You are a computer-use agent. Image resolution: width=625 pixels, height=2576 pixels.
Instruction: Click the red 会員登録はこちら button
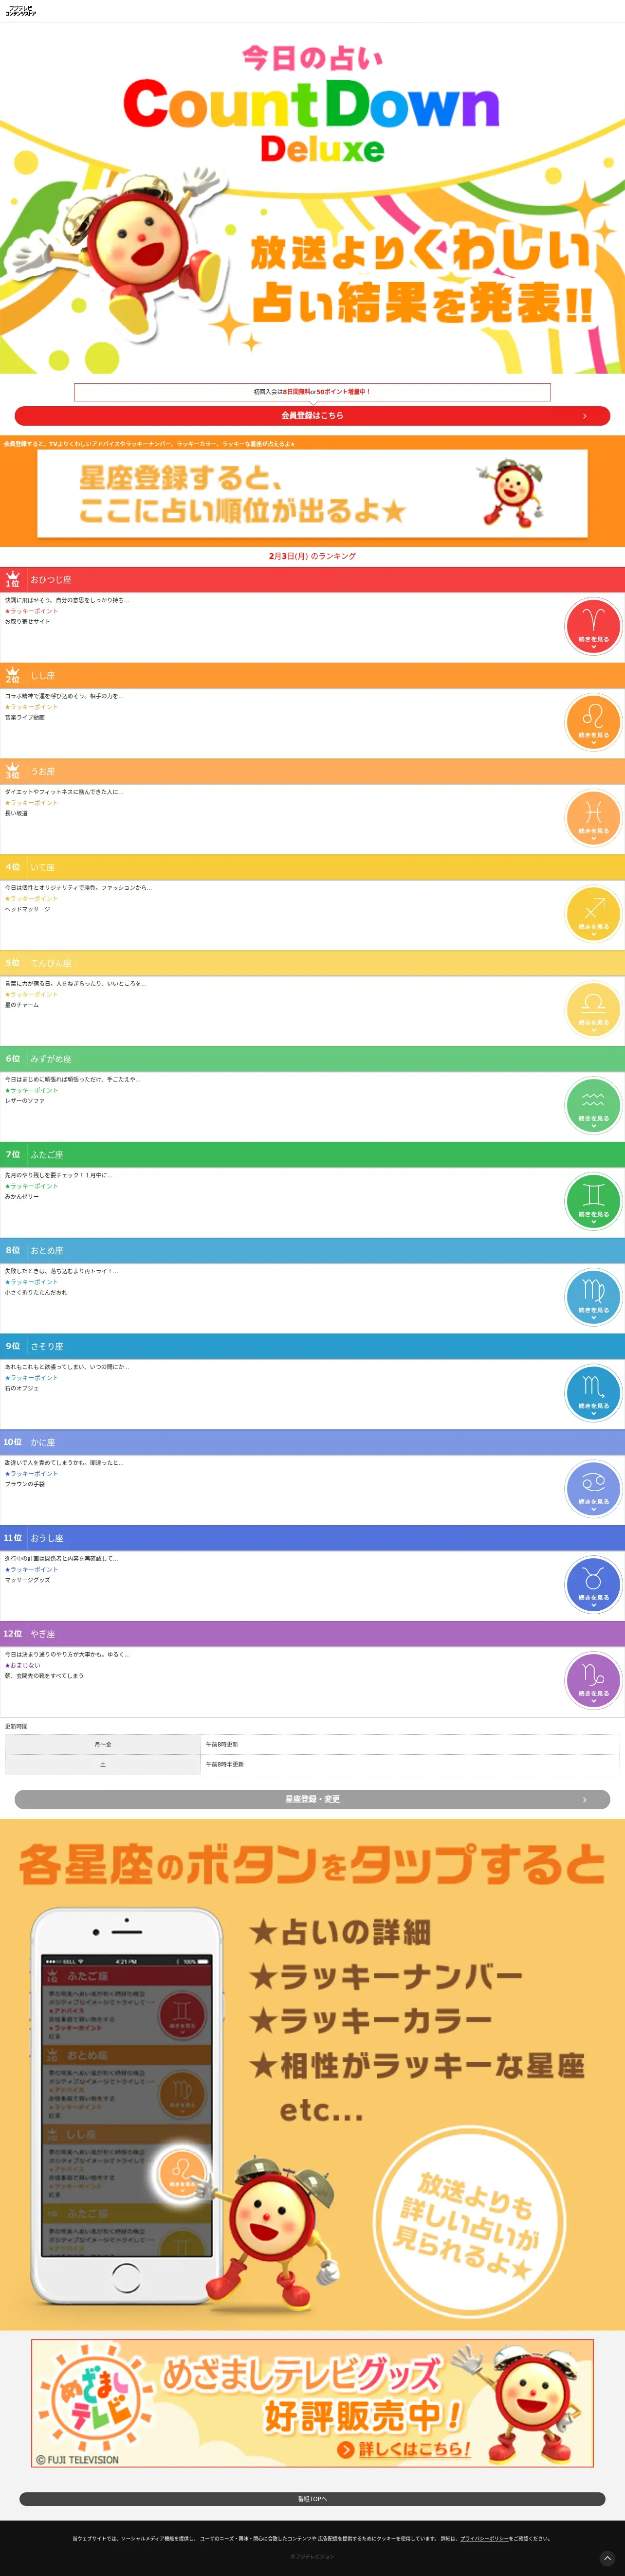pos(312,415)
